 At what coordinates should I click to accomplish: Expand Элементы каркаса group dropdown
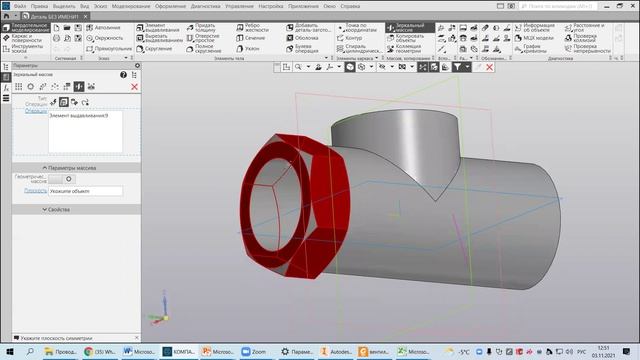[376, 58]
